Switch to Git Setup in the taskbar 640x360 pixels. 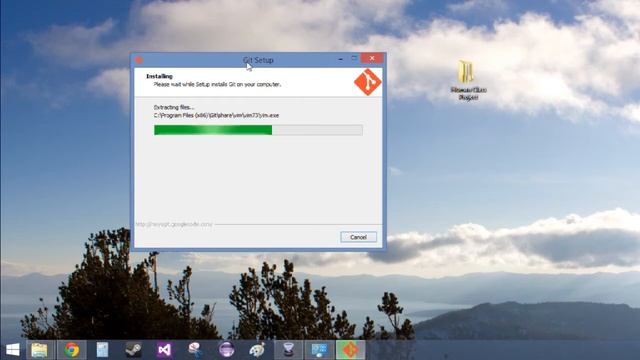click(350, 350)
